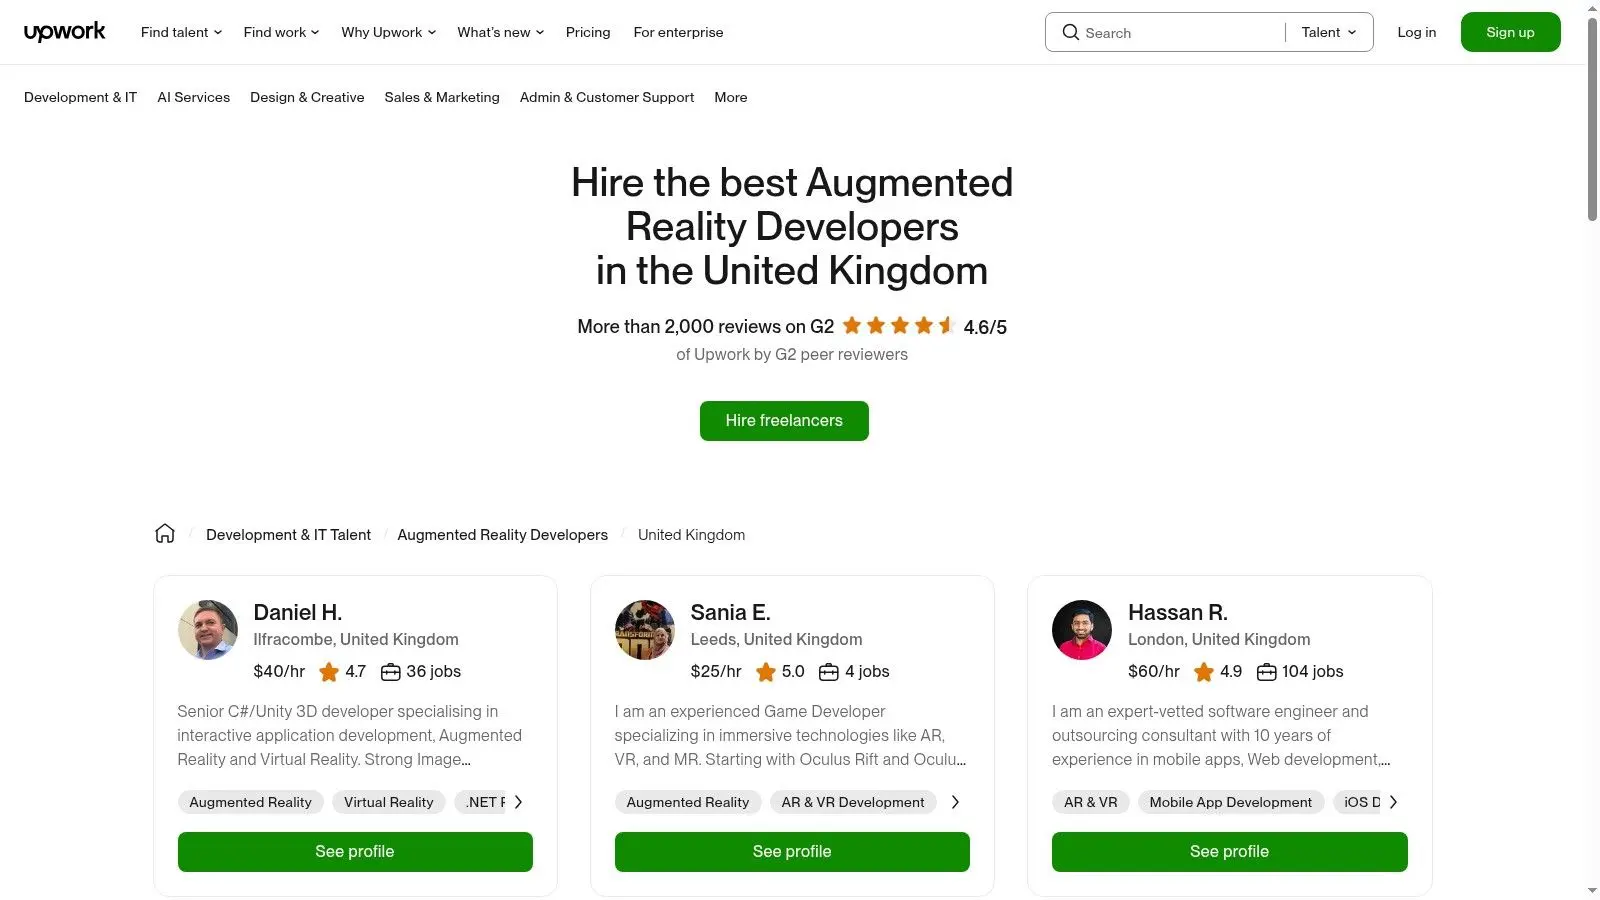This screenshot has width=1600, height=900.
Task: Click the Hire freelancers button
Action: 783,420
